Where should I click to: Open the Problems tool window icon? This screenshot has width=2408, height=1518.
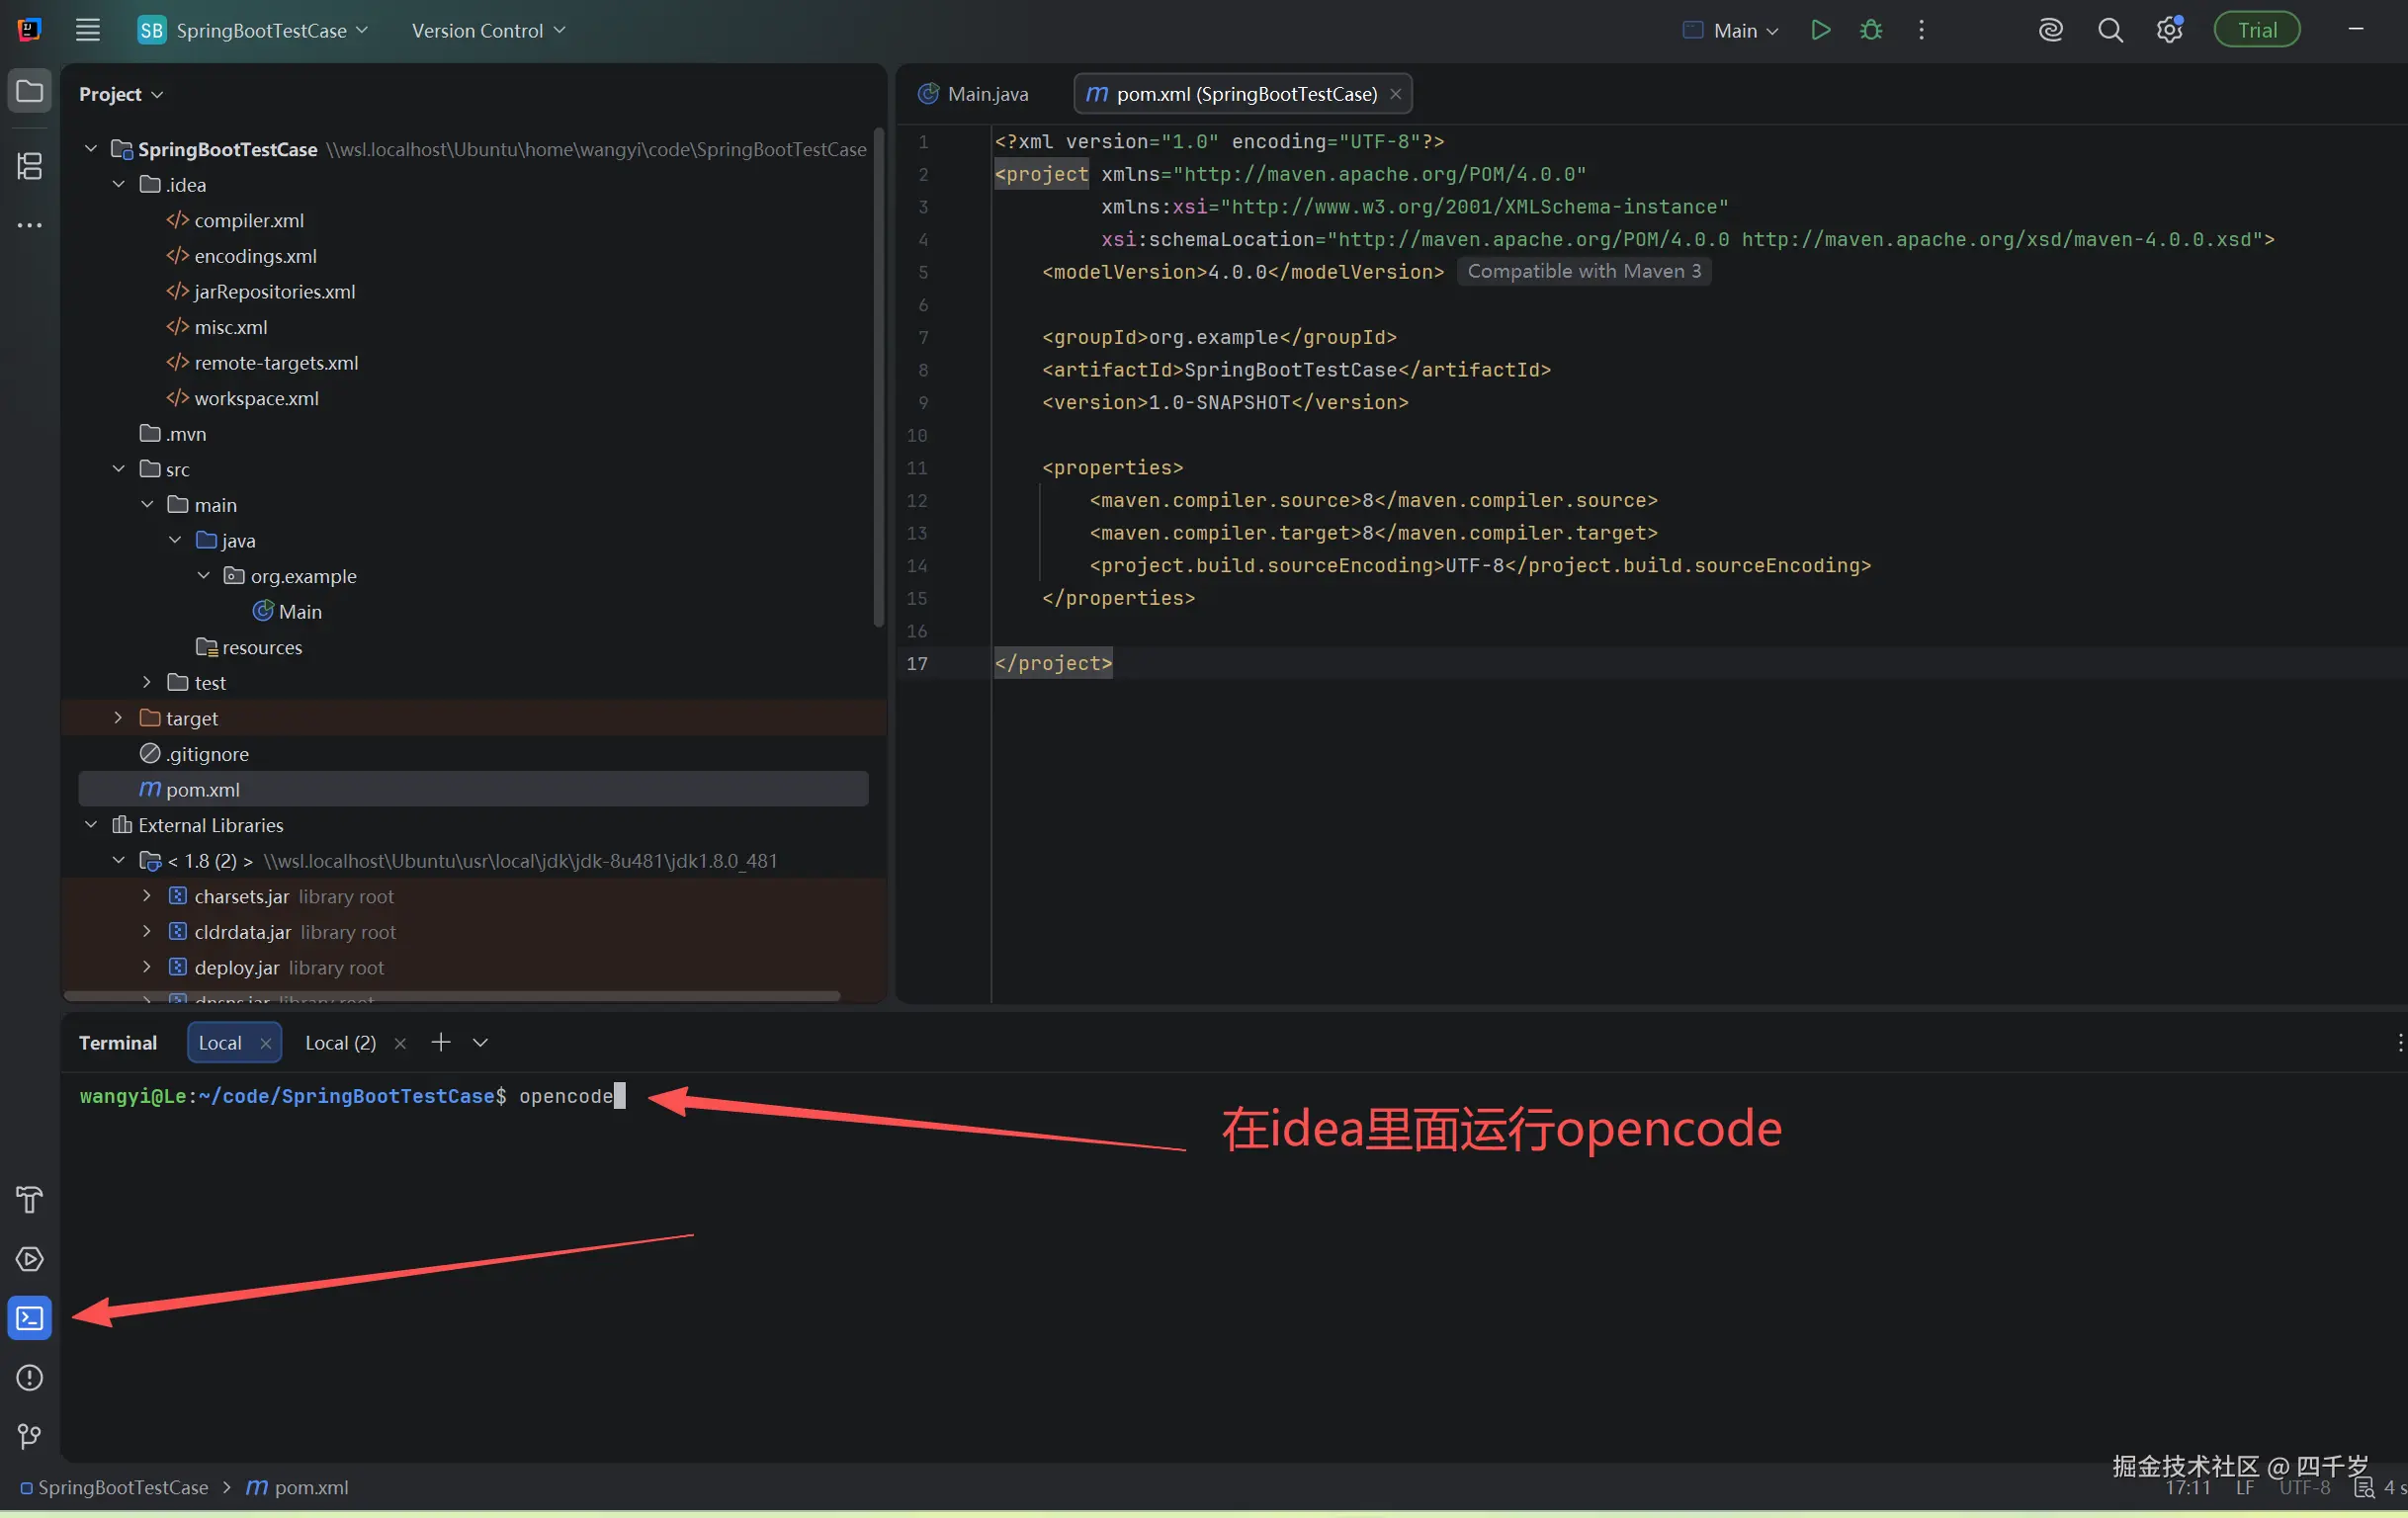(29, 1378)
